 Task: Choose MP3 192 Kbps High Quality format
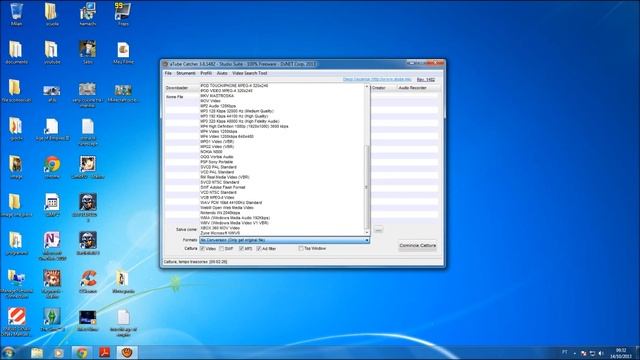tap(234, 116)
